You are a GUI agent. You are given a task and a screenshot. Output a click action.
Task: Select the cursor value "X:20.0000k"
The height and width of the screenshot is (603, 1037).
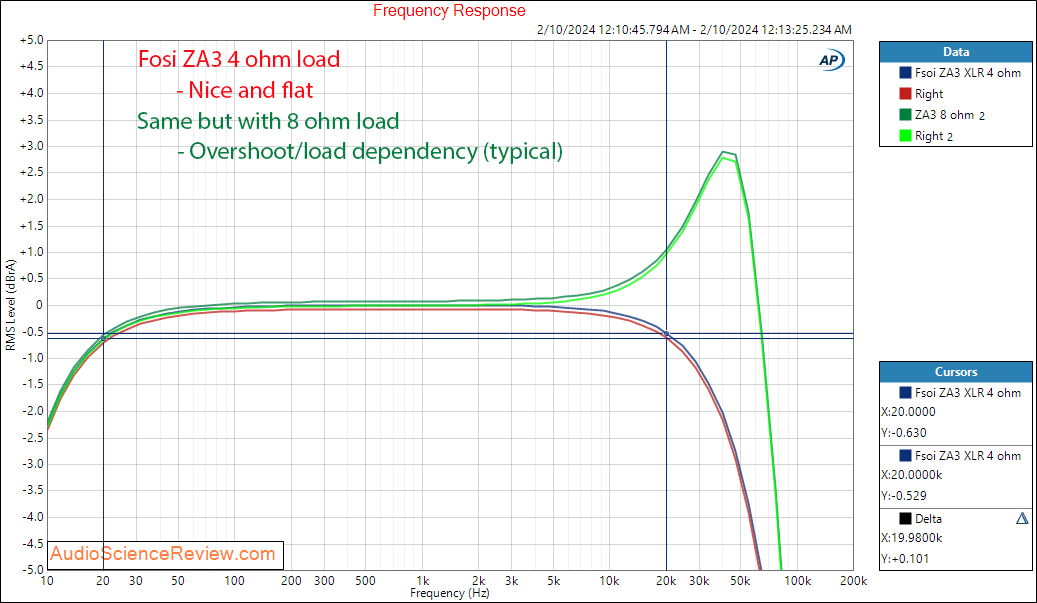point(912,475)
